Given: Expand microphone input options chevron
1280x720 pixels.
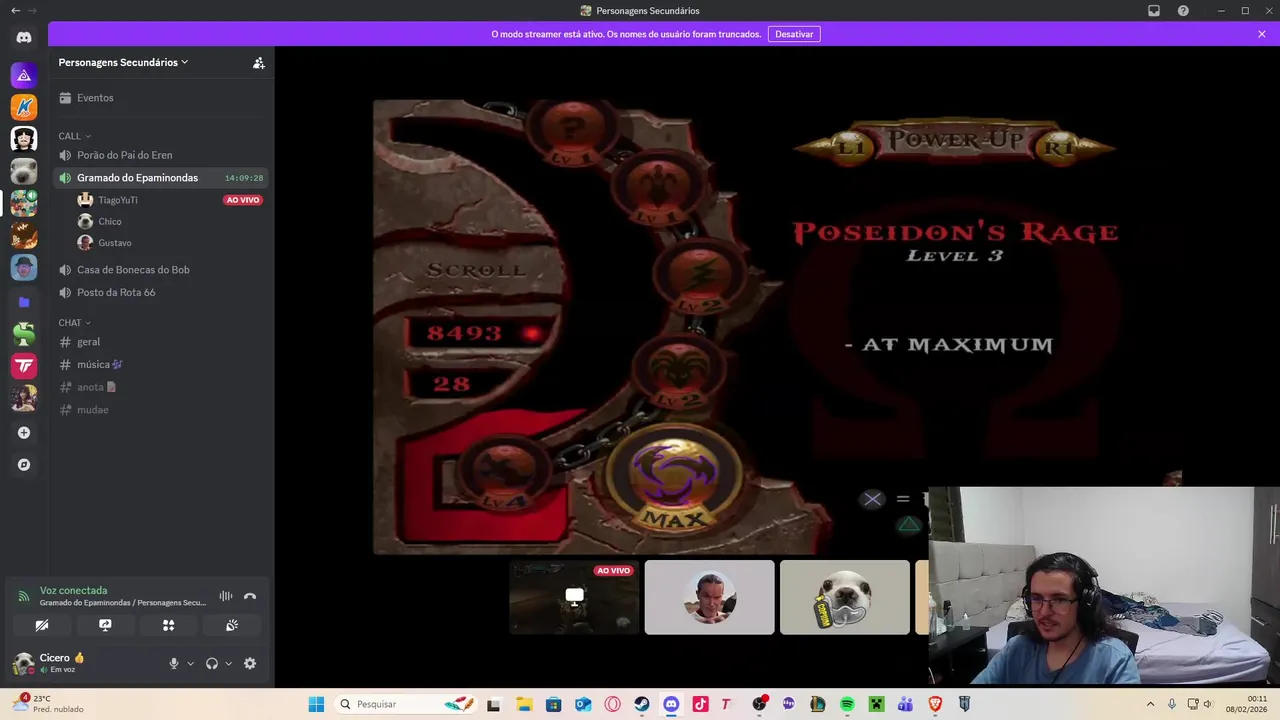Looking at the screenshot, I should pyautogui.click(x=190, y=663).
